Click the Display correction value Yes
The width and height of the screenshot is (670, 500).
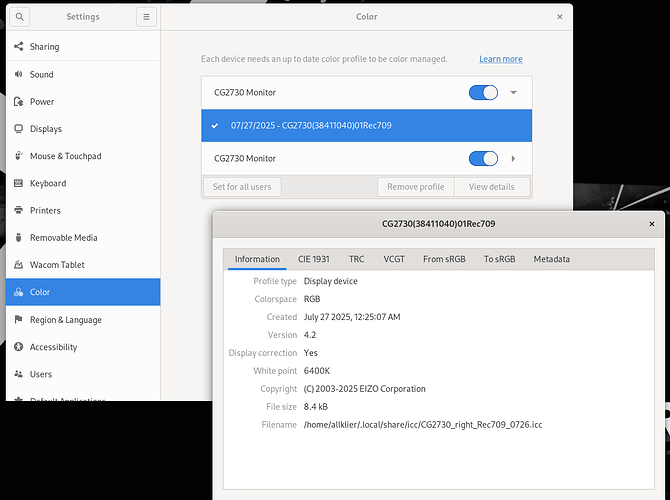(311, 353)
